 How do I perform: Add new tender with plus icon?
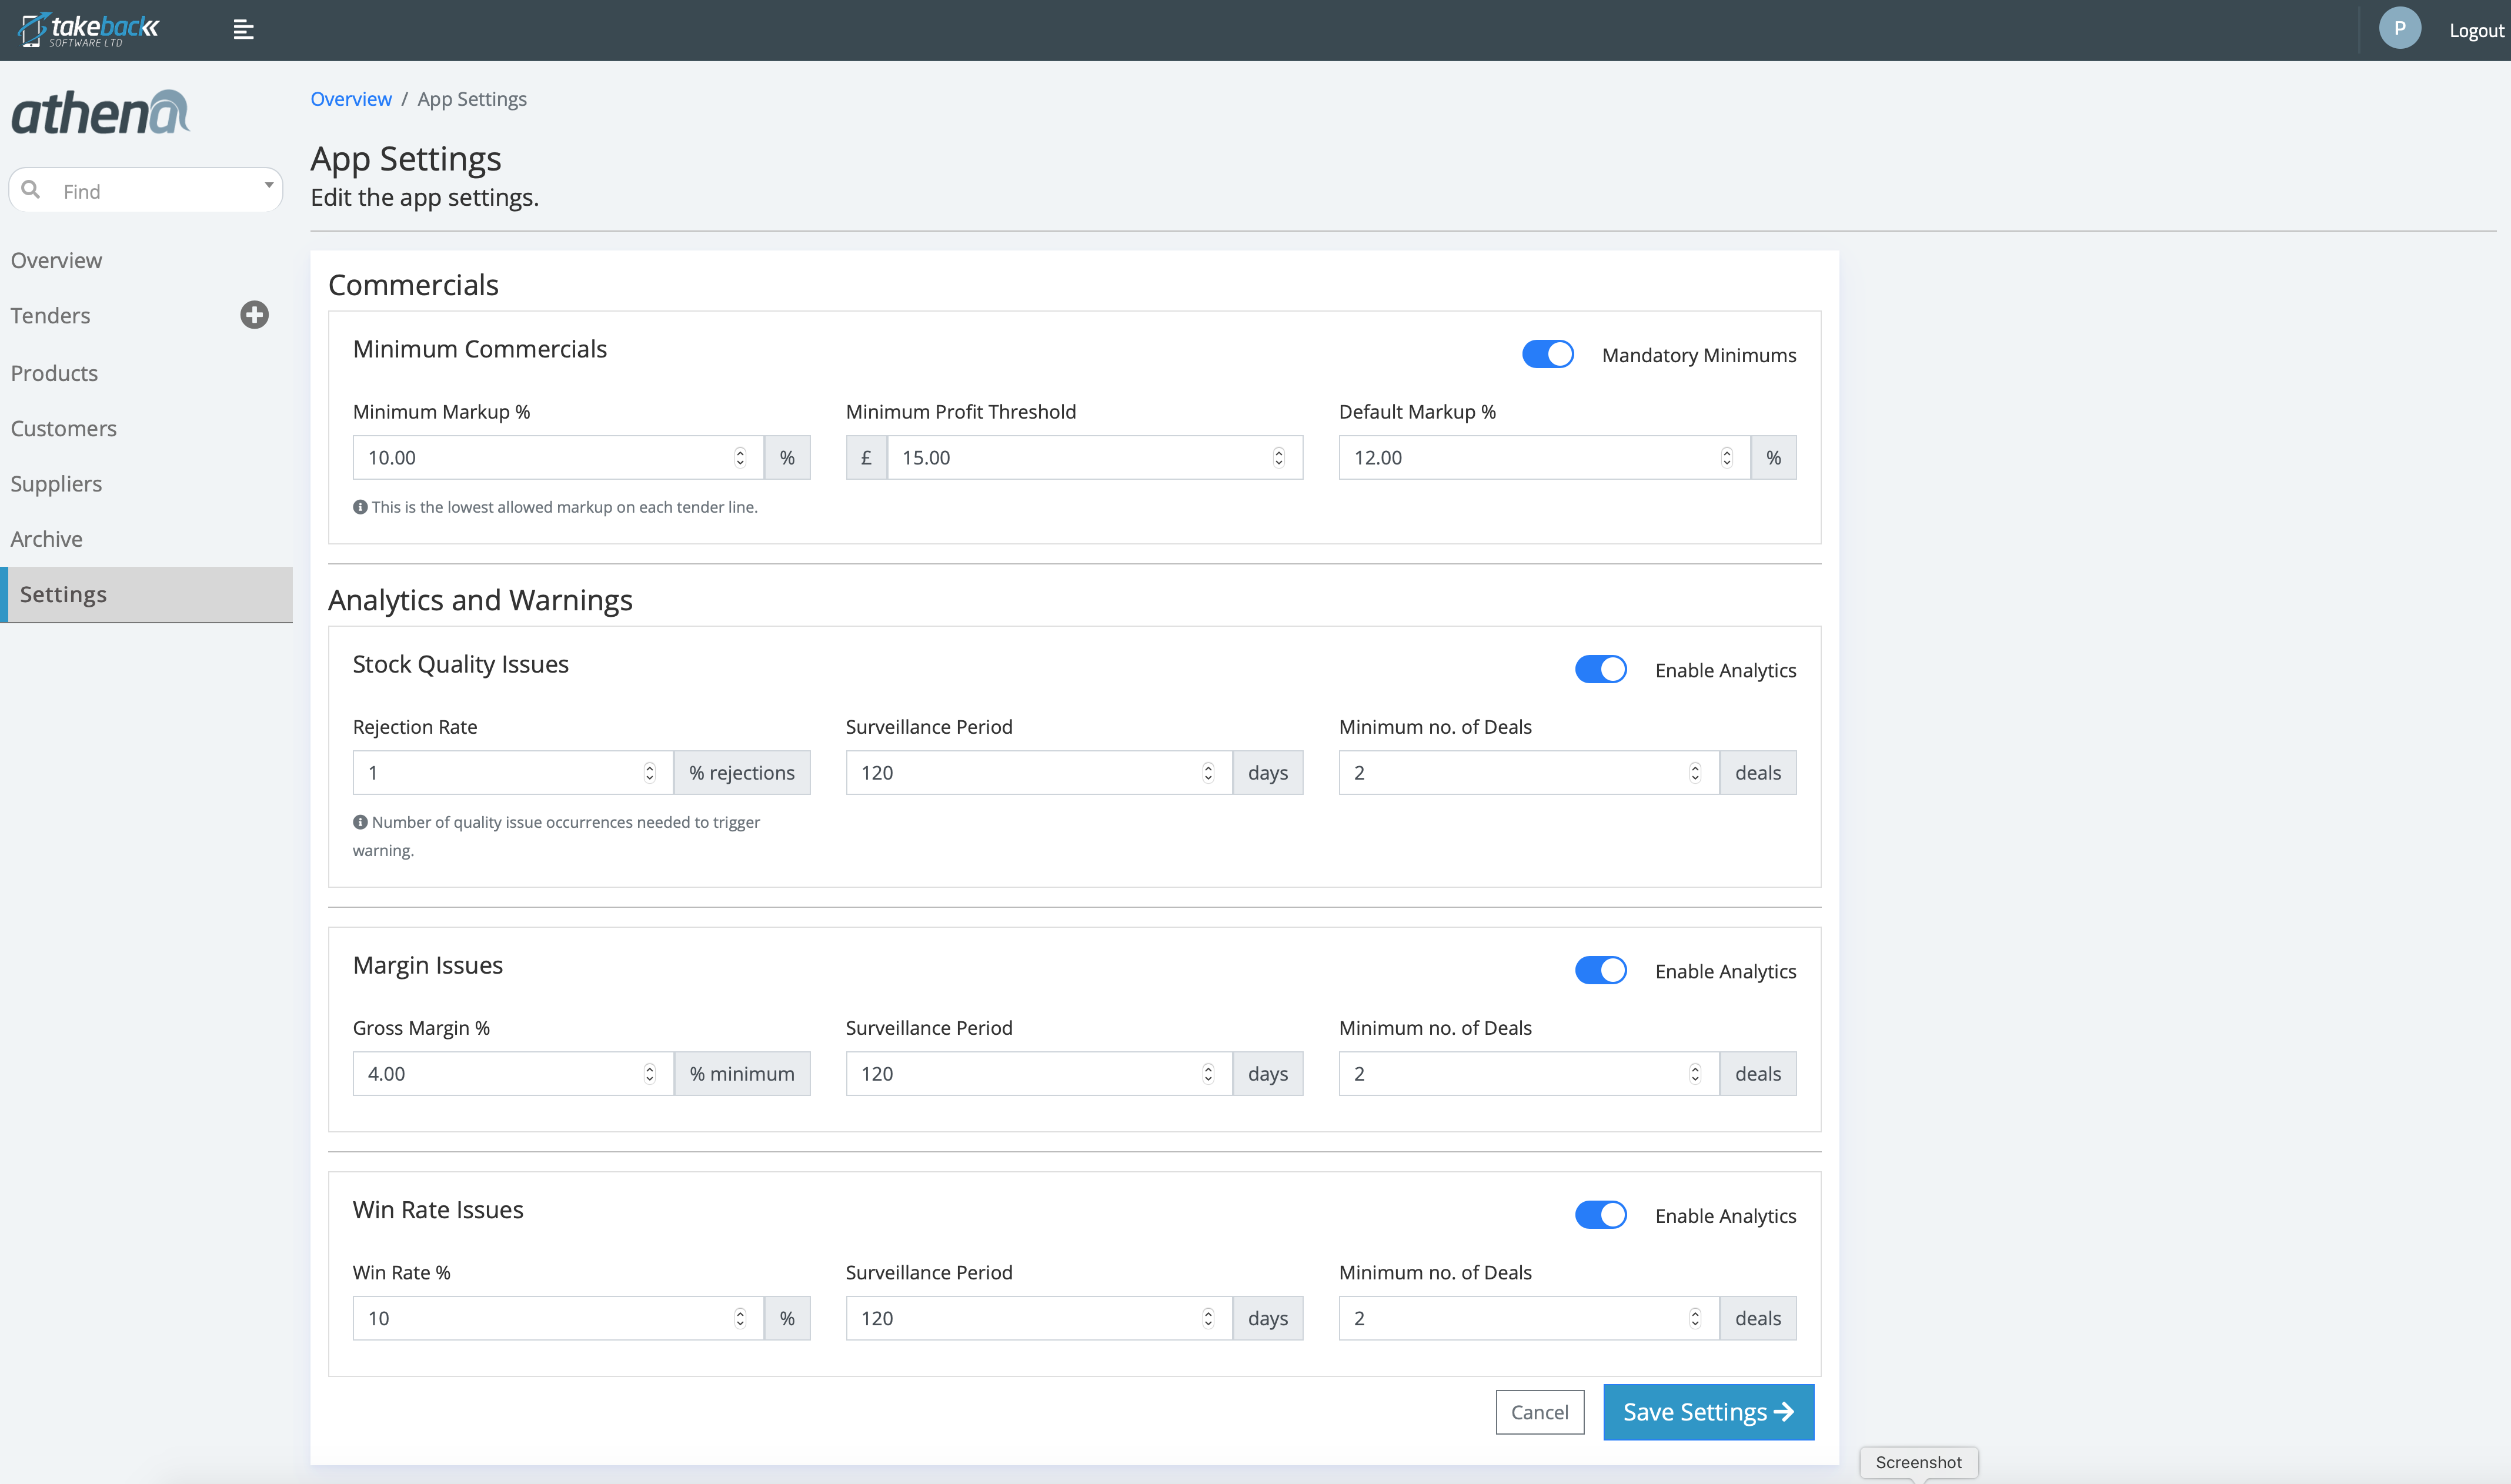point(254,315)
